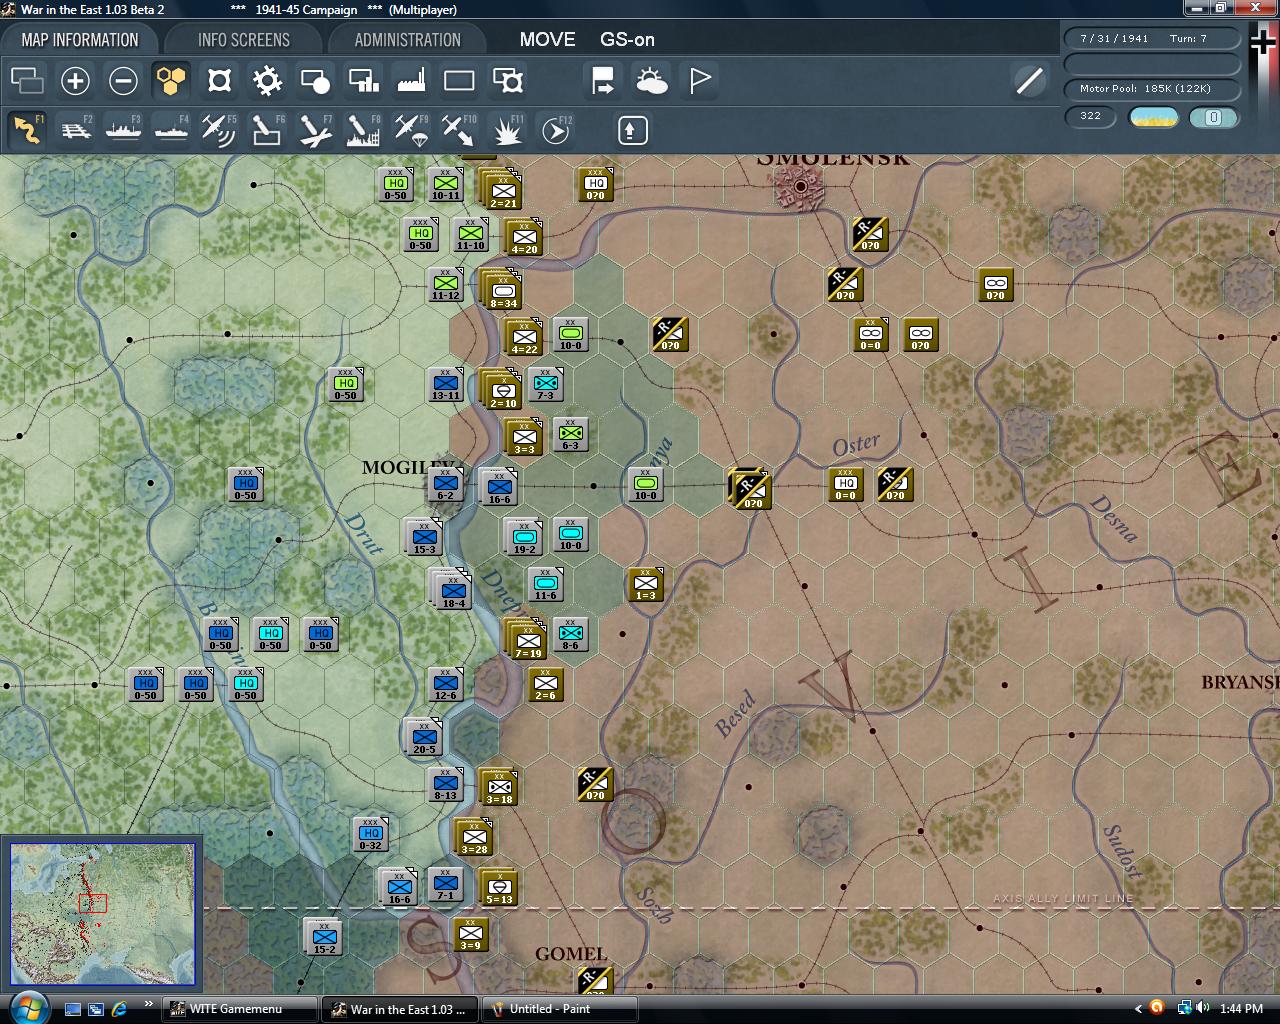This screenshot has width=1280, height=1024.
Task: Select the F5 air reconnaissance mission icon
Action: coord(219,130)
